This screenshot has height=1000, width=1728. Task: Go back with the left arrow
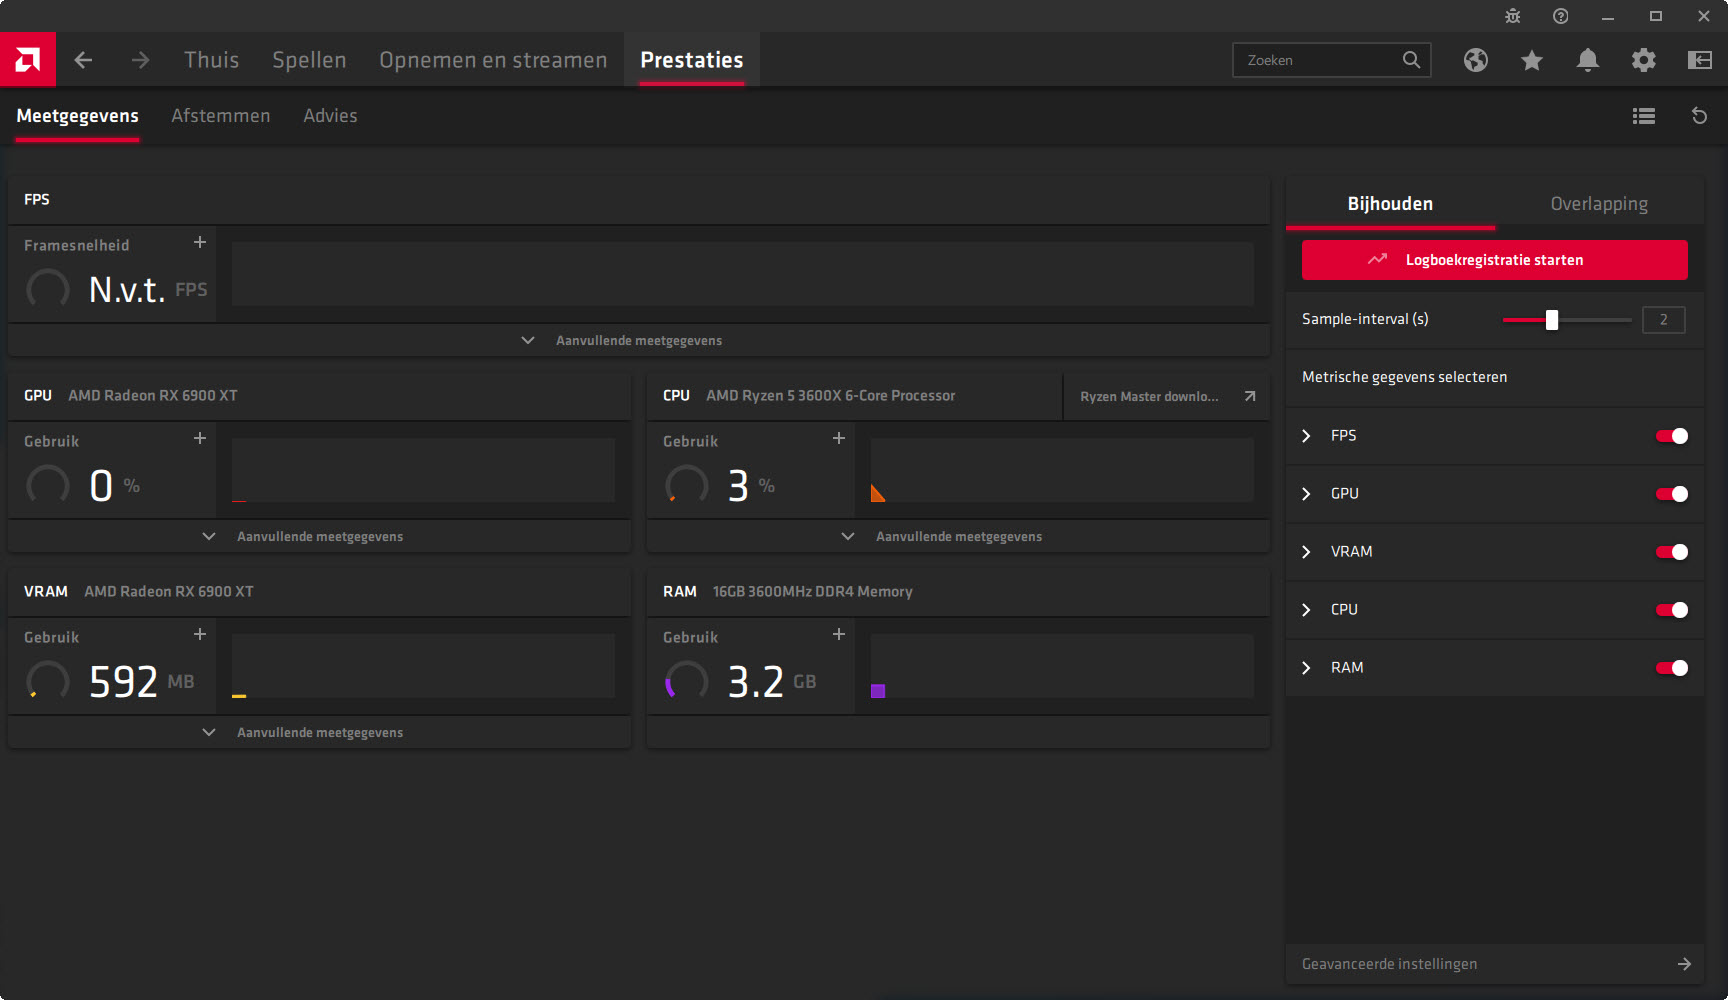[x=83, y=60]
